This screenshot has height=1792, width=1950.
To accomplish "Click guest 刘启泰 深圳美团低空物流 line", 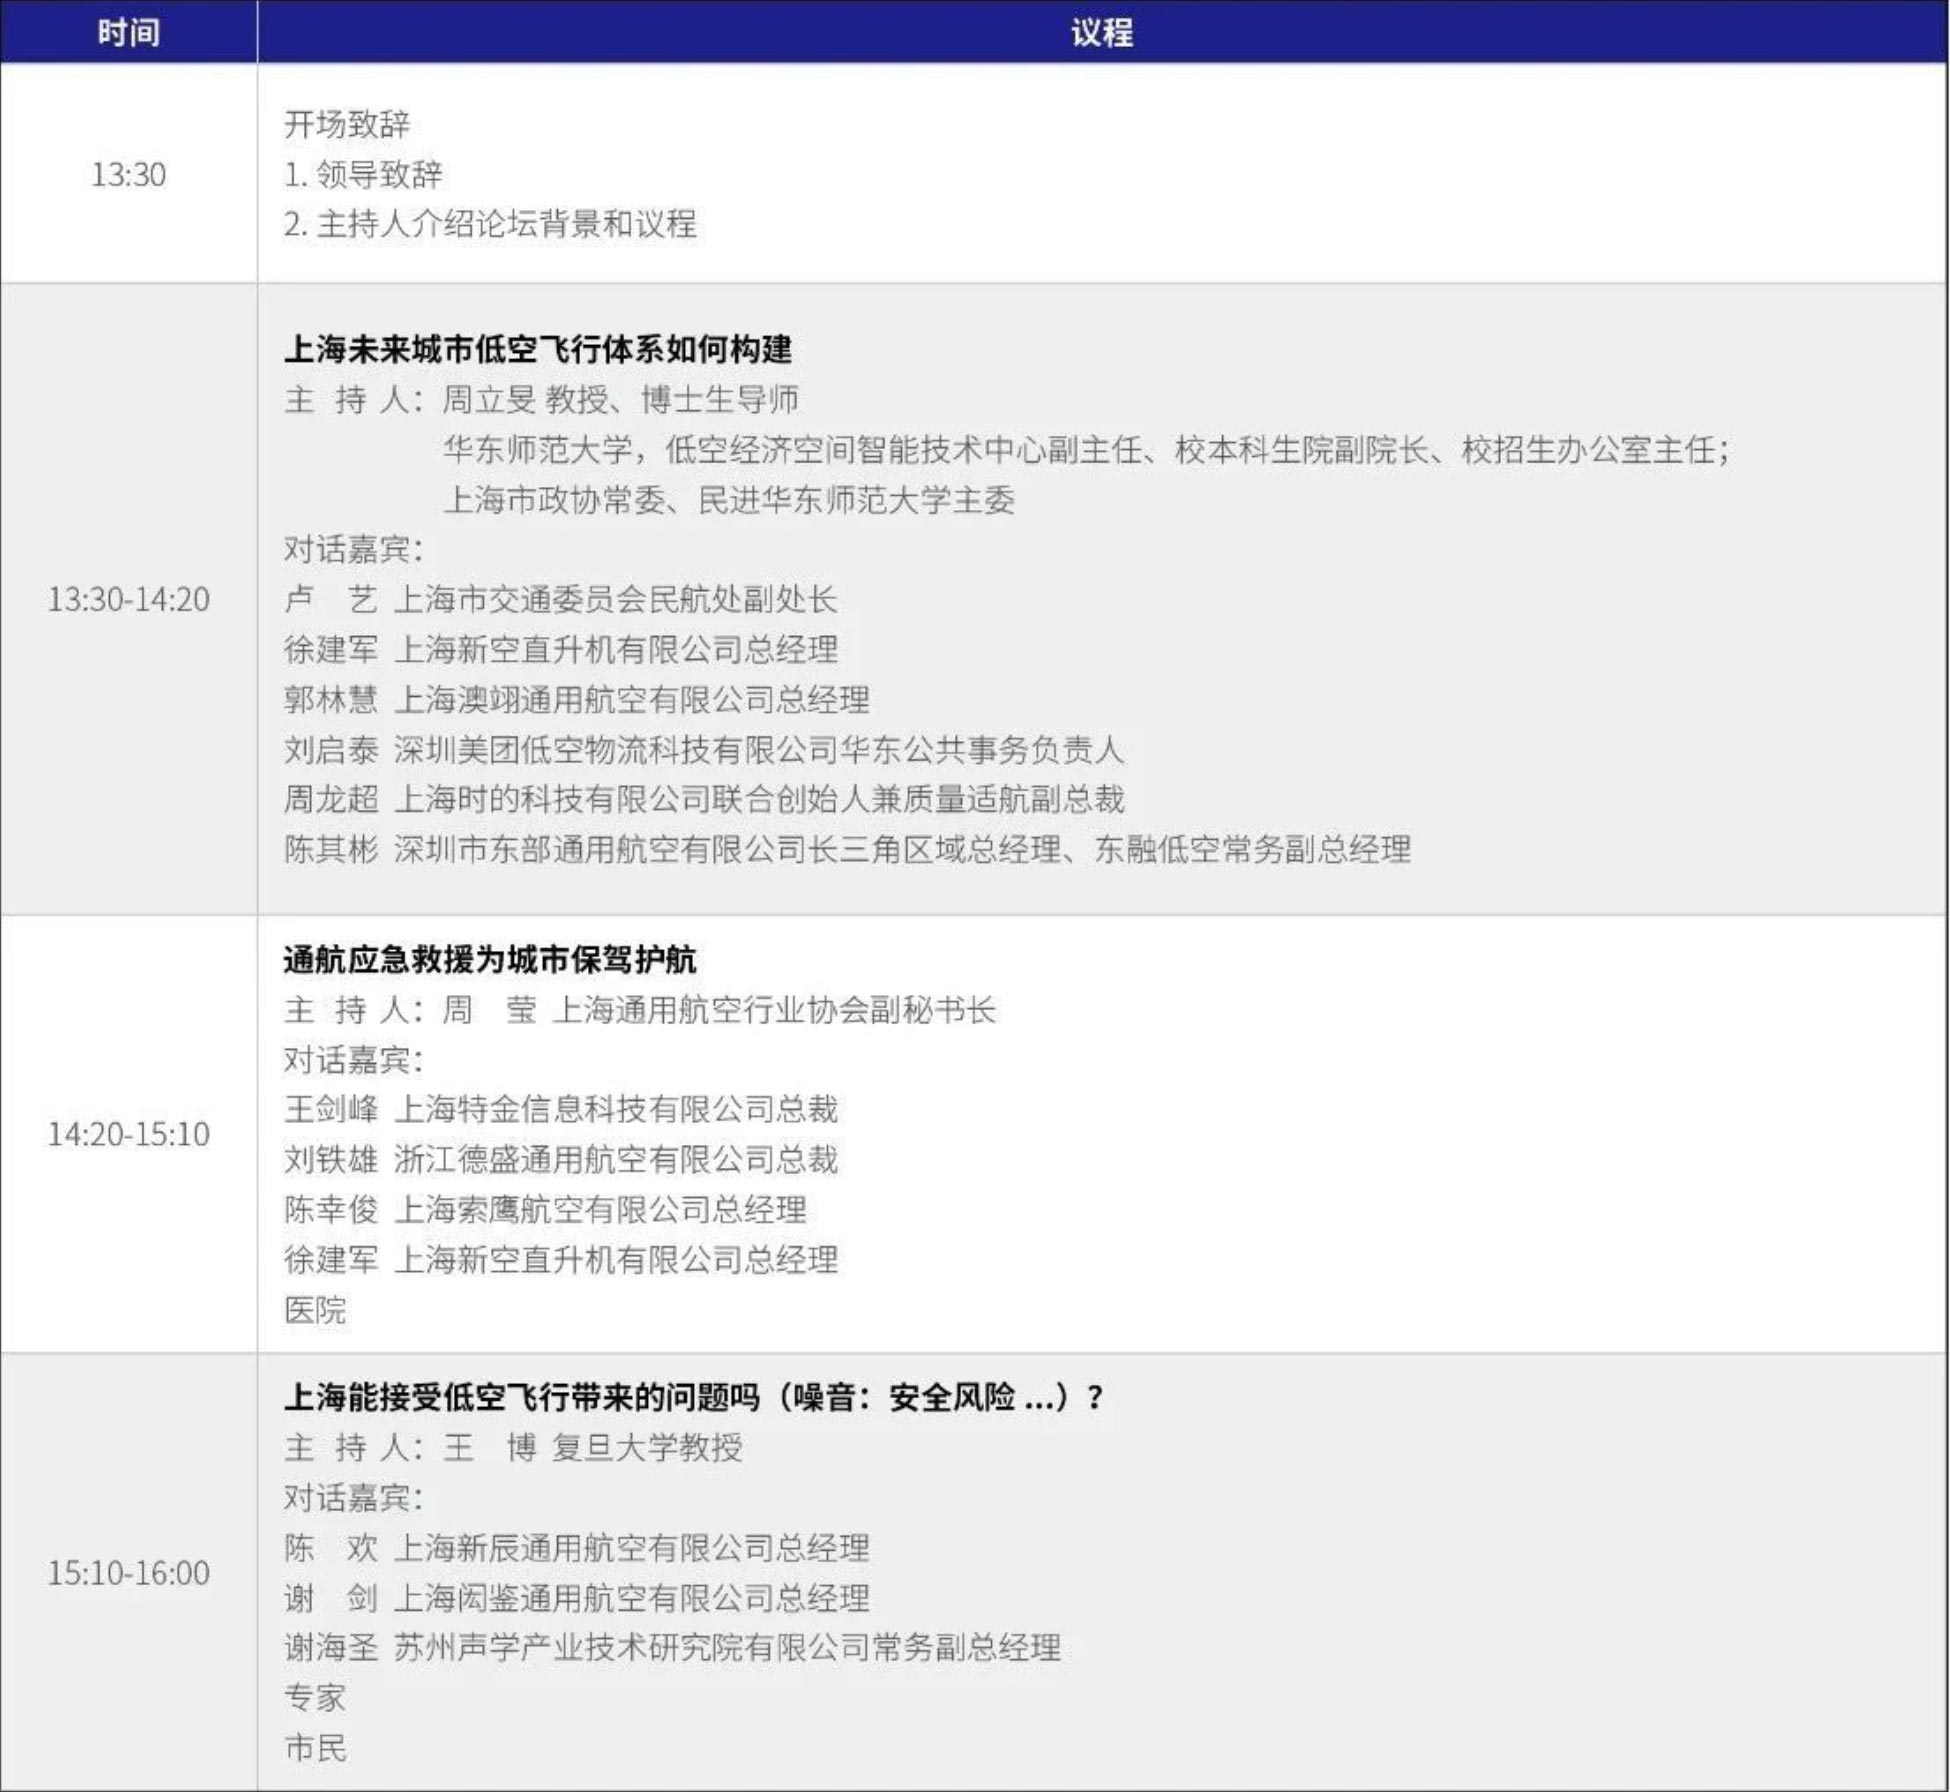I will 703,750.
